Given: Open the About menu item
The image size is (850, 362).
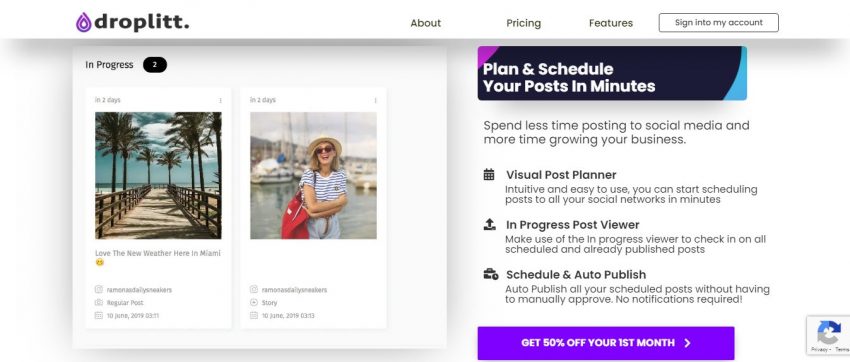Looking at the screenshot, I should pos(426,23).
